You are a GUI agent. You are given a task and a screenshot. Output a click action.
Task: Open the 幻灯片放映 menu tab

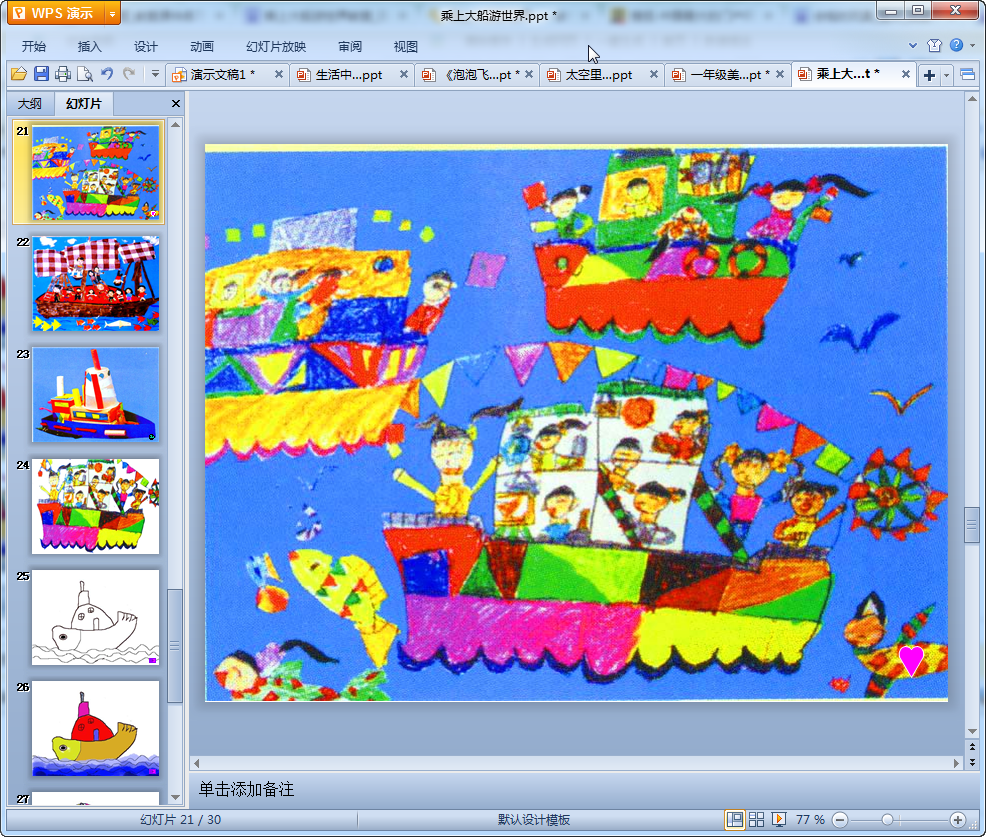[x=276, y=47]
